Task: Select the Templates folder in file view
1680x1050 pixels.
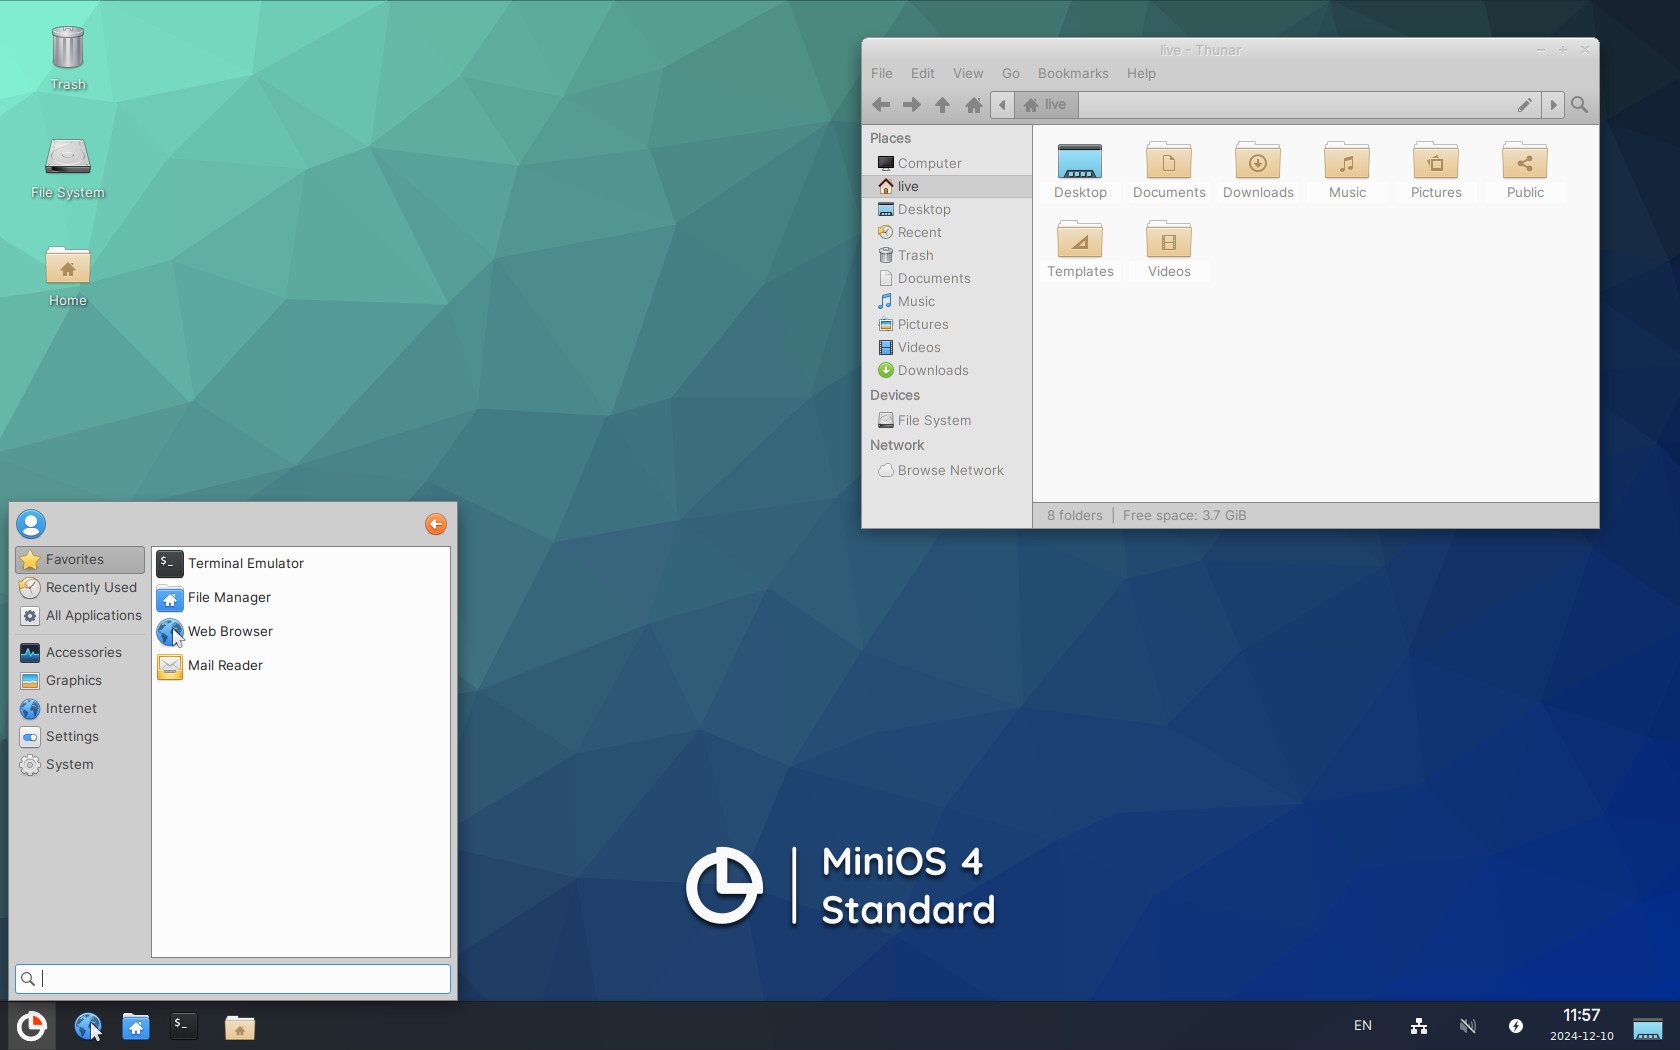Action: tap(1080, 250)
